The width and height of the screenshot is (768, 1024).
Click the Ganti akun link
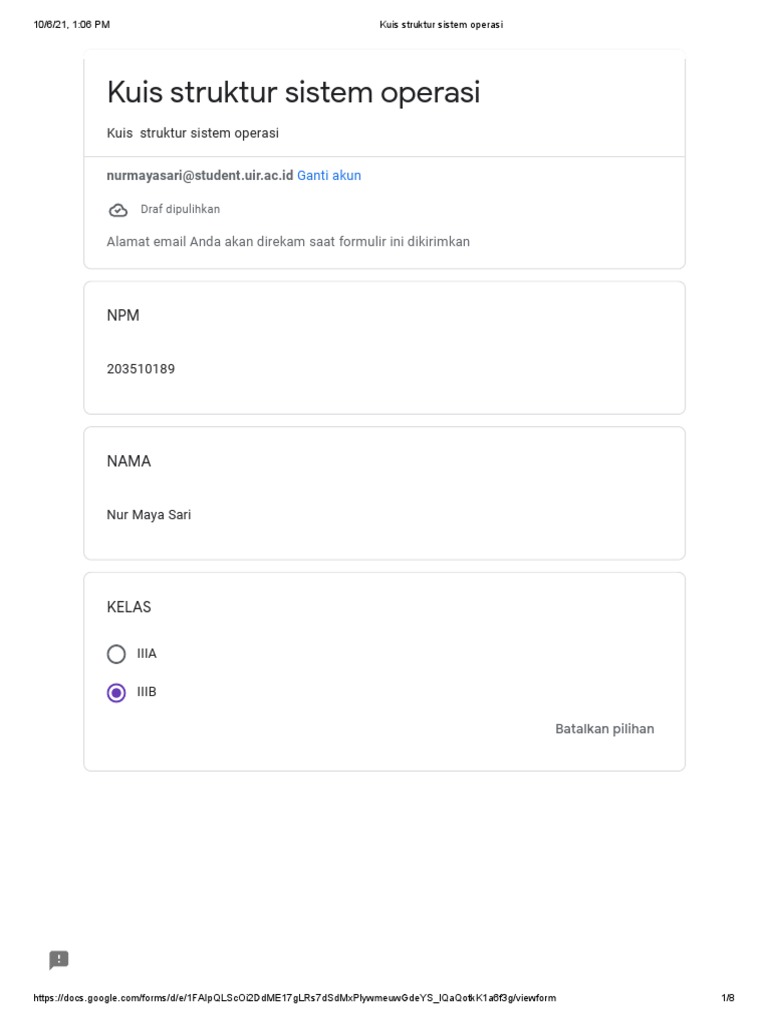tap(329, 176)
